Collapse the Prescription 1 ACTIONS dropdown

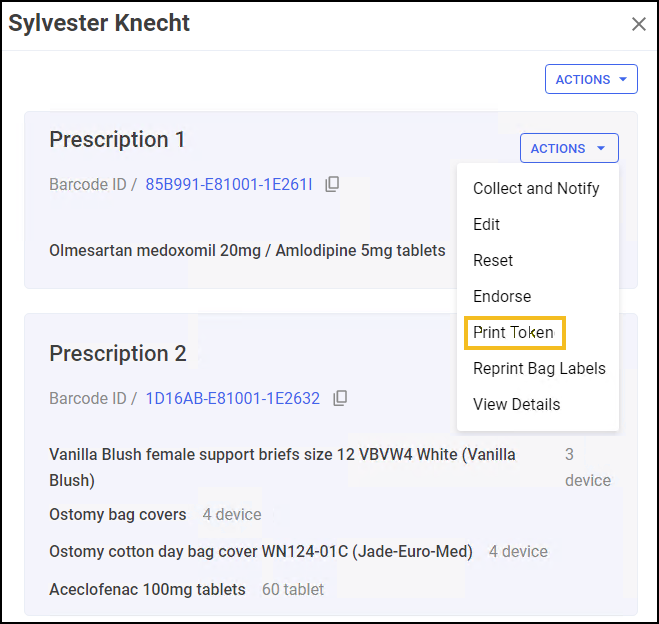tap(568, 148)
